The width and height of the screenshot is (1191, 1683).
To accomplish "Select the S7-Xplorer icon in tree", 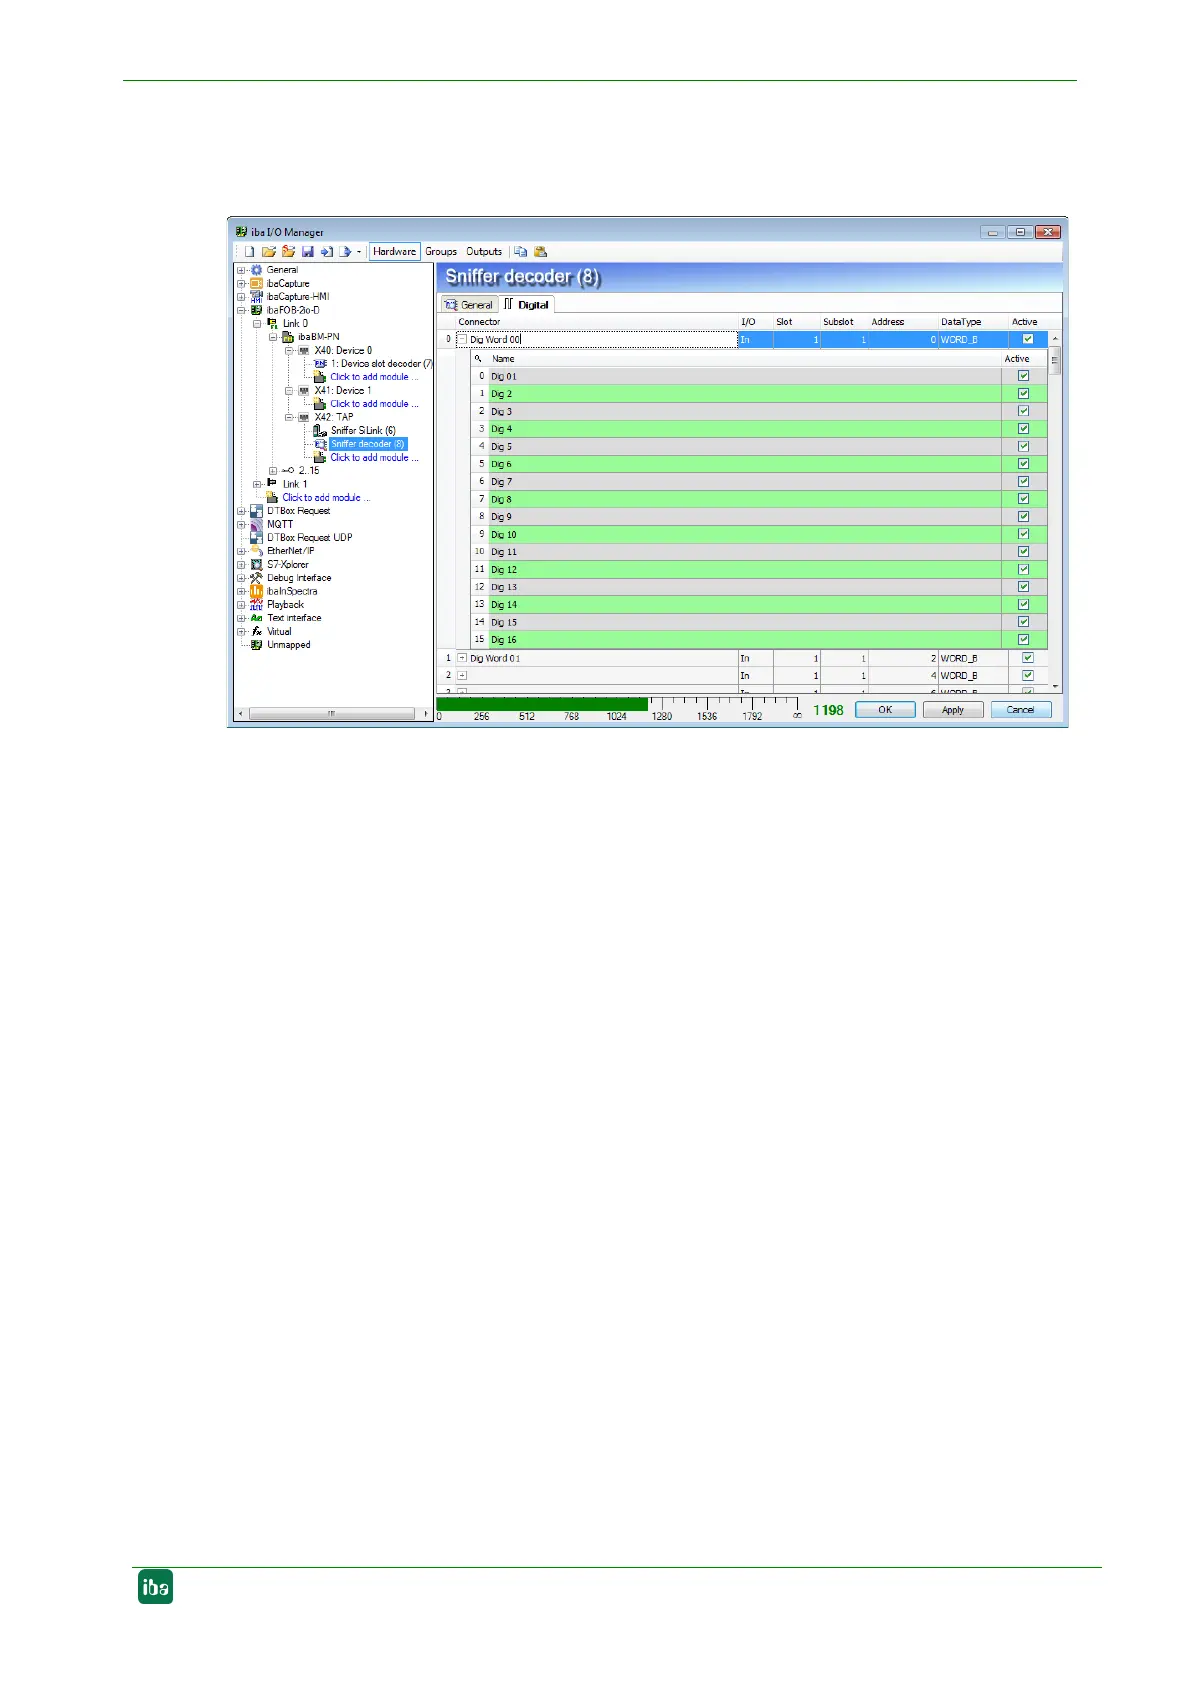I will point(256,565).
